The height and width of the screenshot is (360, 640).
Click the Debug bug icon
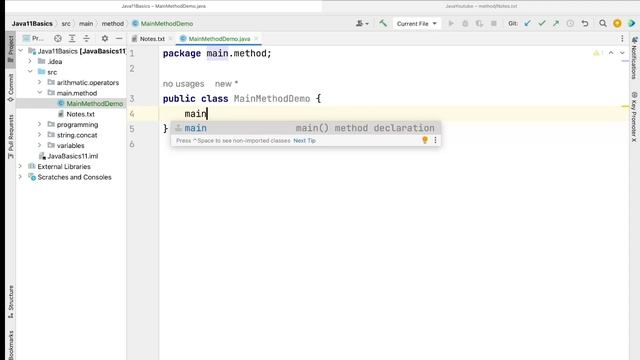(x=465, y=24)
